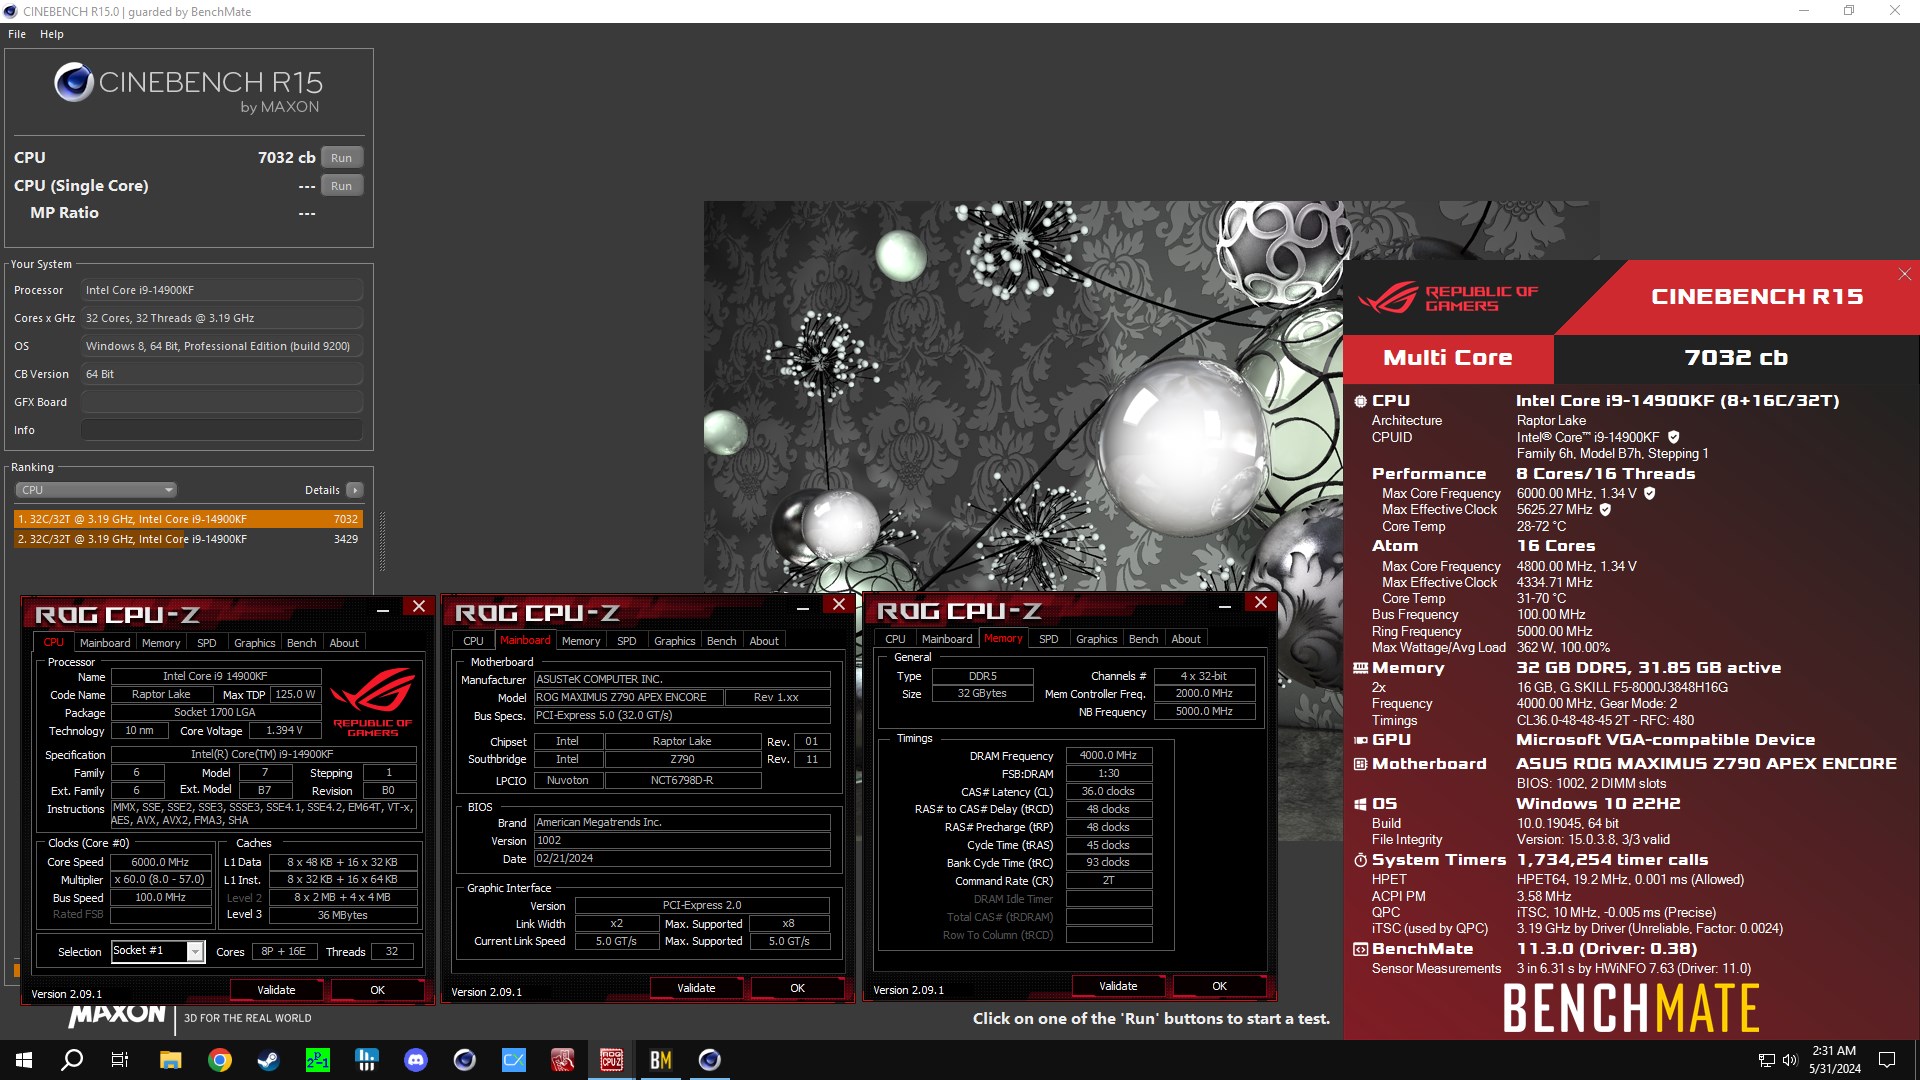This screenshot has width=1920, height=1080.
Task: Click the DRAM Frequency 4000.0 MHz value
Action: coord(1109,756)
